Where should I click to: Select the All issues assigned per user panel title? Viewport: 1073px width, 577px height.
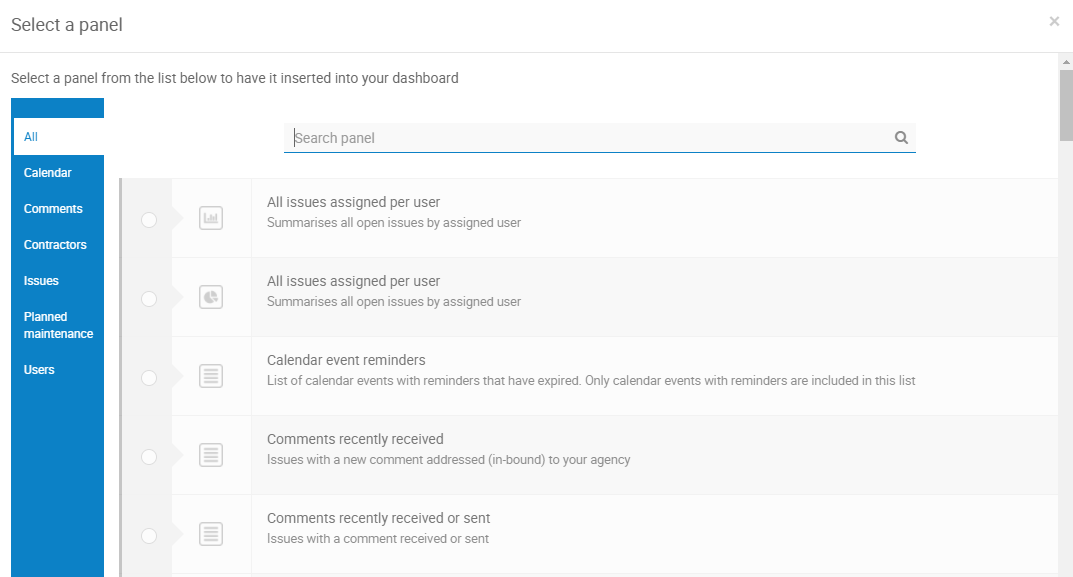pyautogui.click(x=353, y=201)
